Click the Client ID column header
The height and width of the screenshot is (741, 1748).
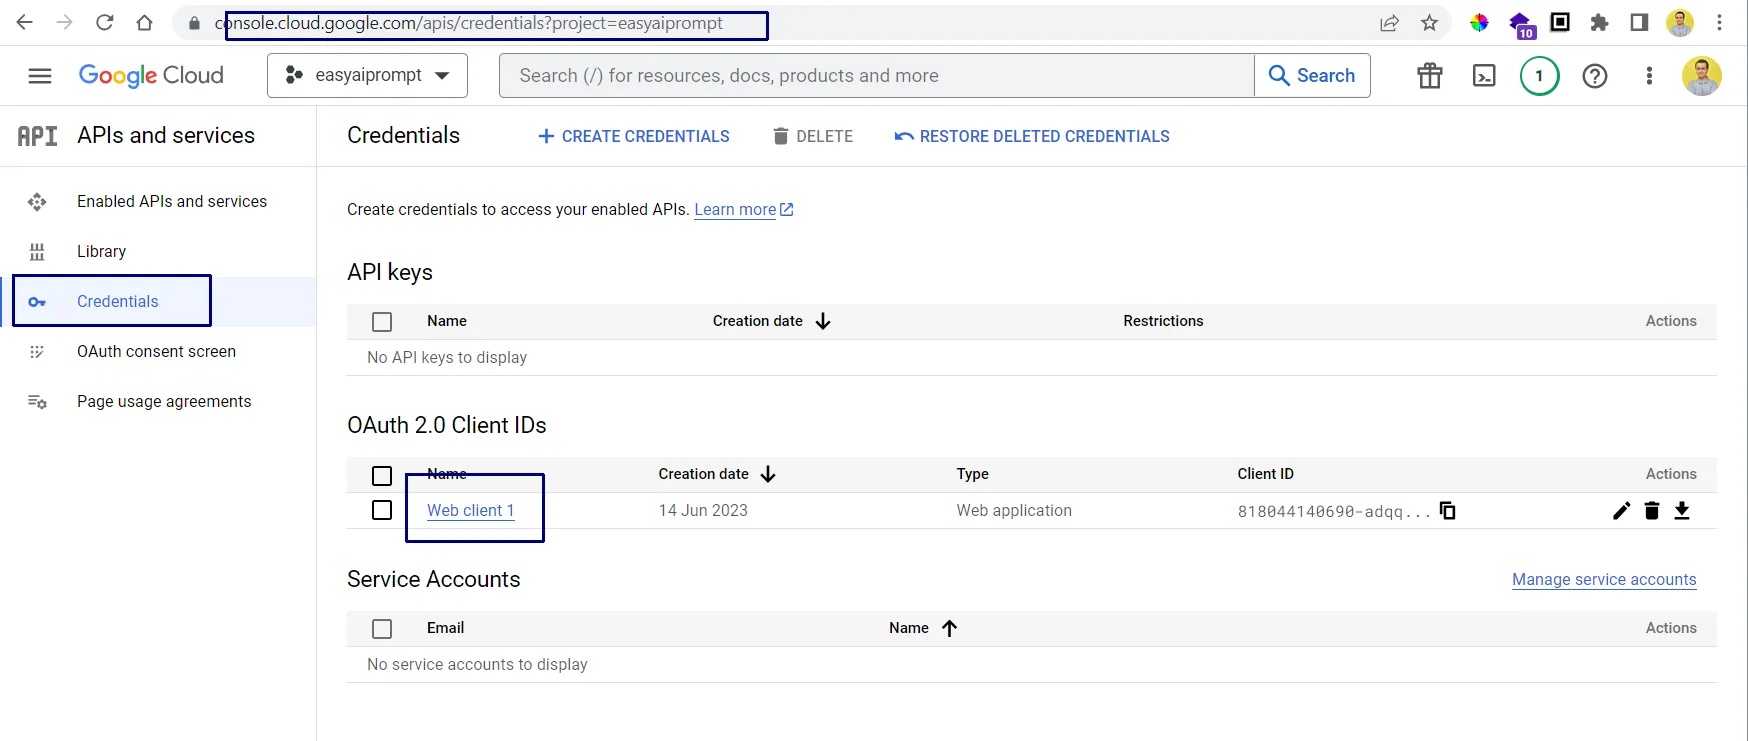[x=1265, y=474]
